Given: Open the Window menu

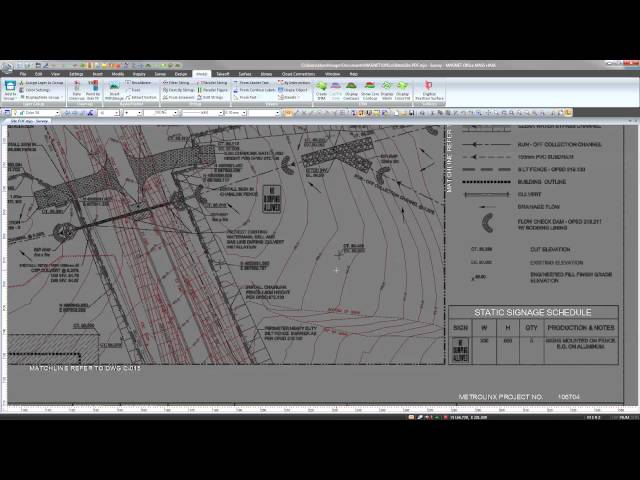Looking at the screenshot, I should pyautogui.click(x=333, y=74).
